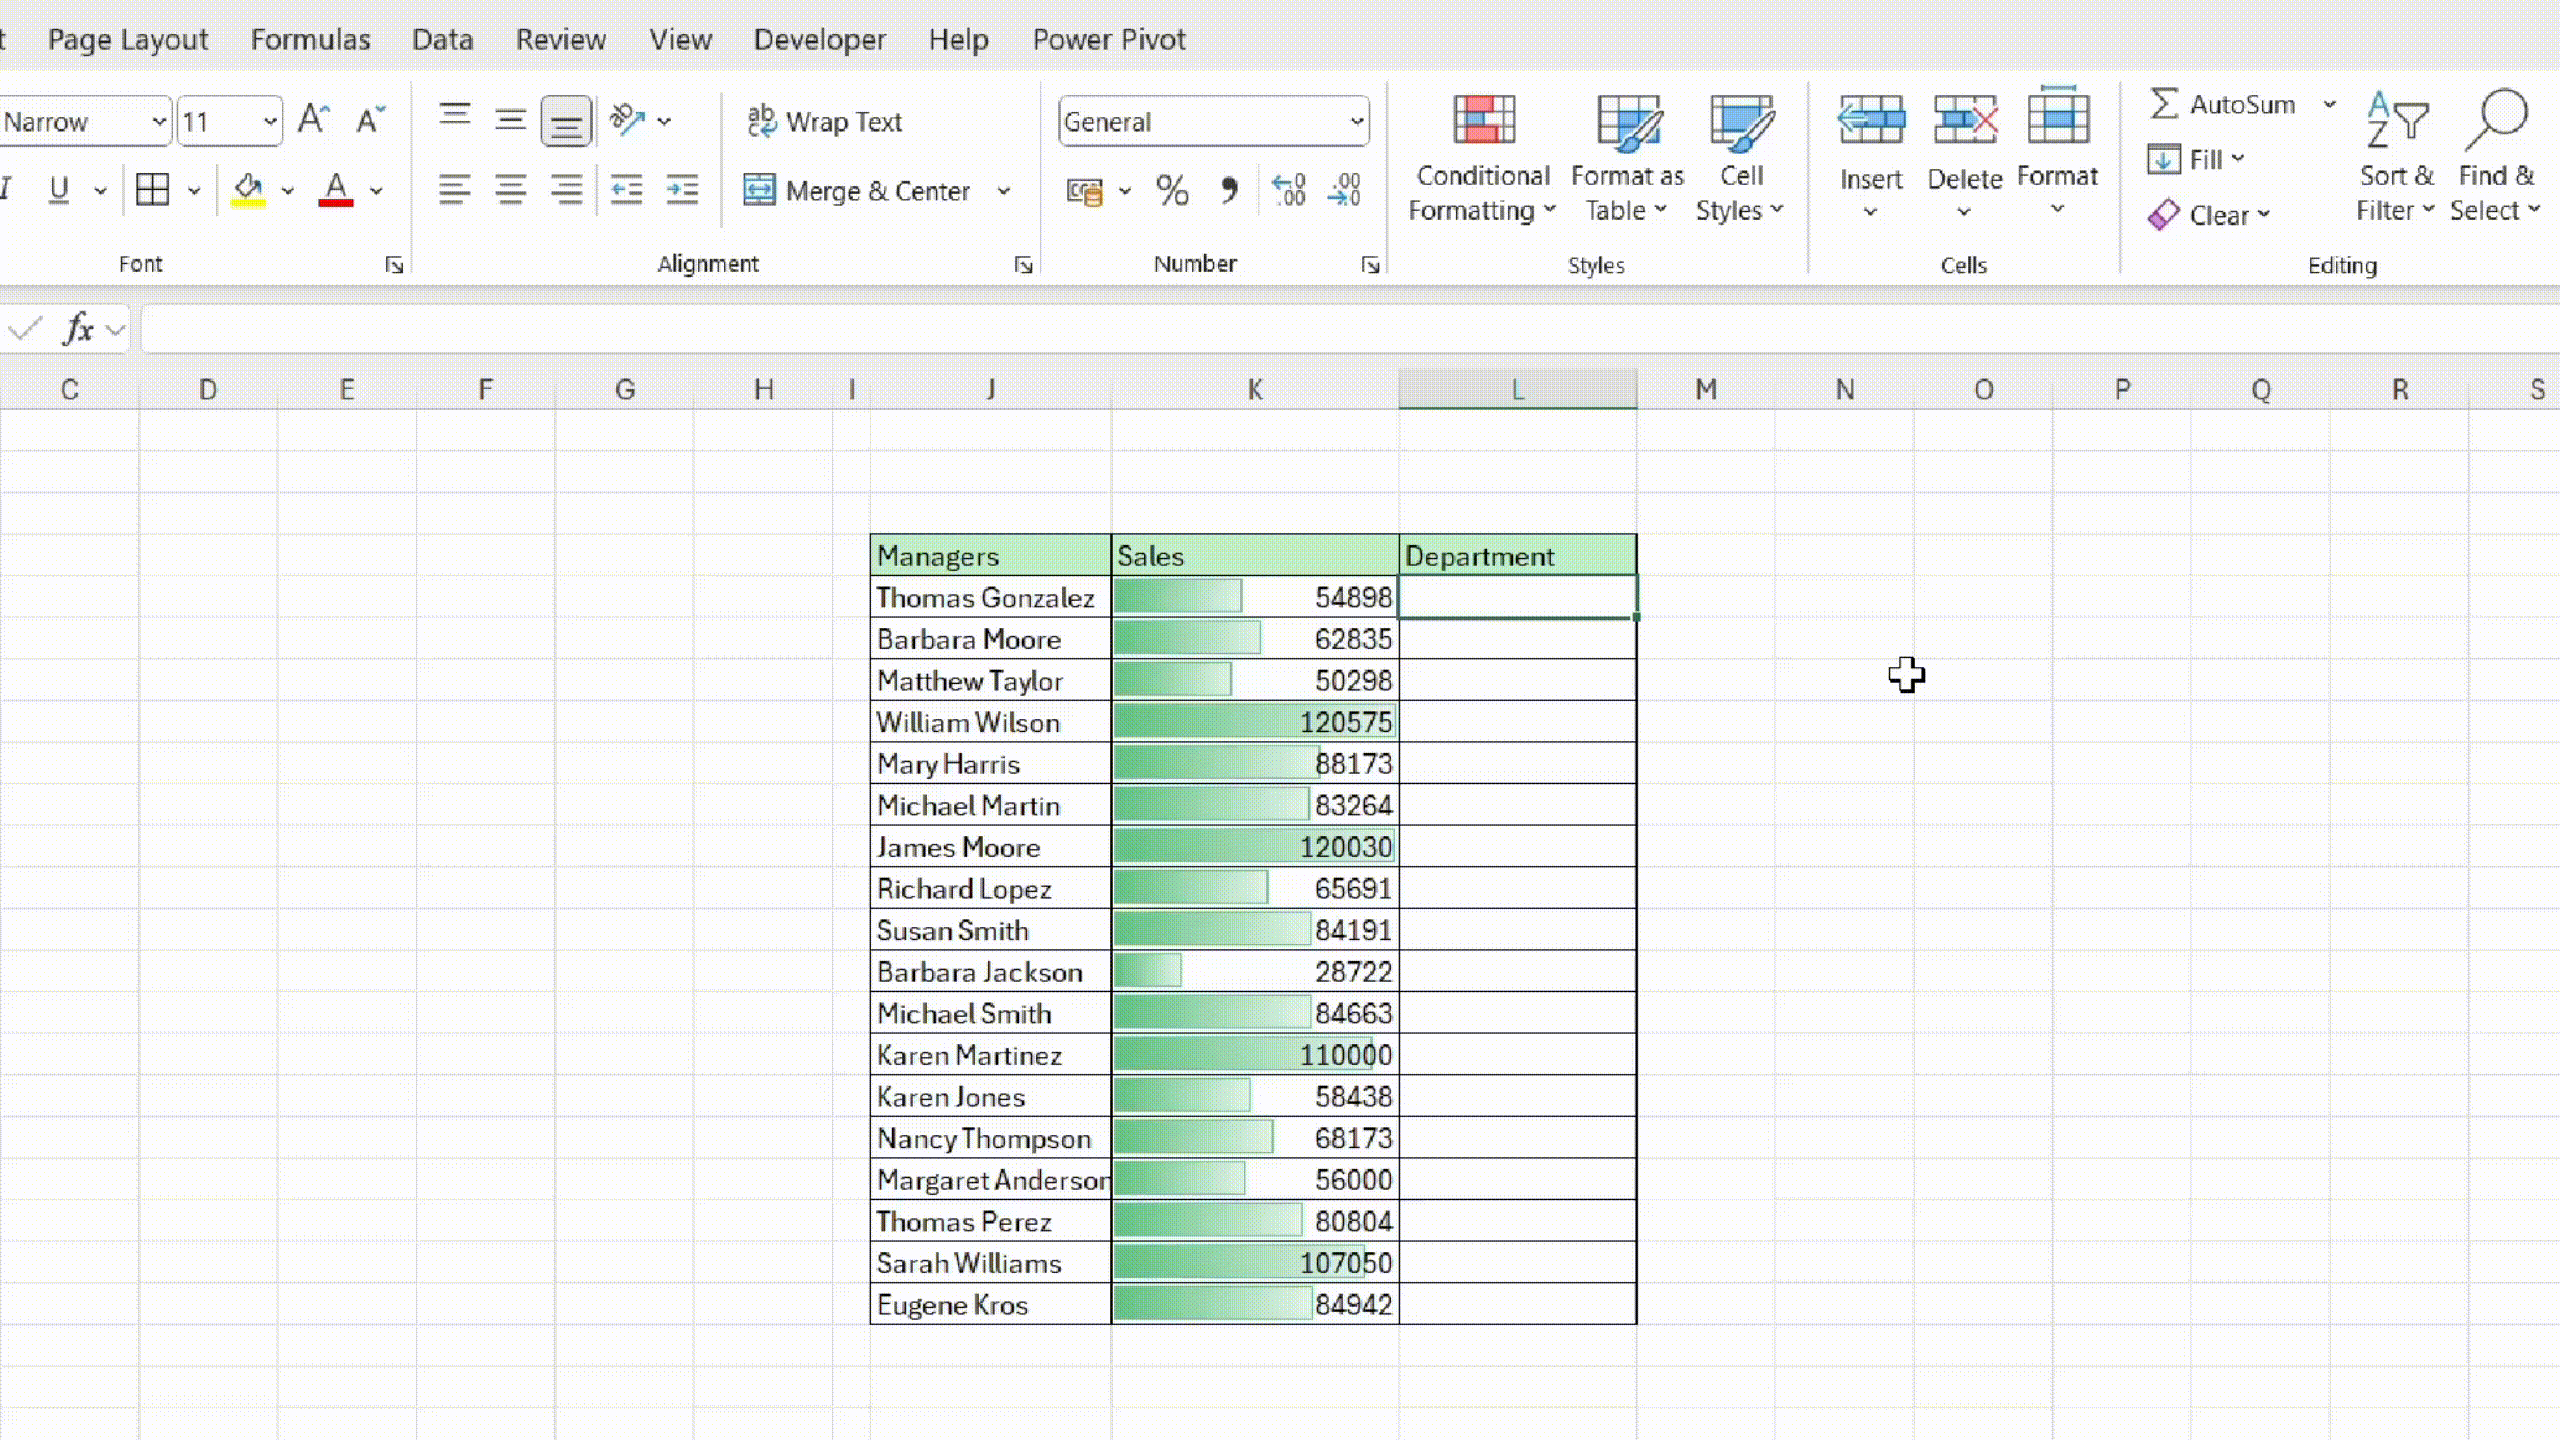Toggle Underline formatting
Screen dimensions: 2560x1440
[59, 190]
